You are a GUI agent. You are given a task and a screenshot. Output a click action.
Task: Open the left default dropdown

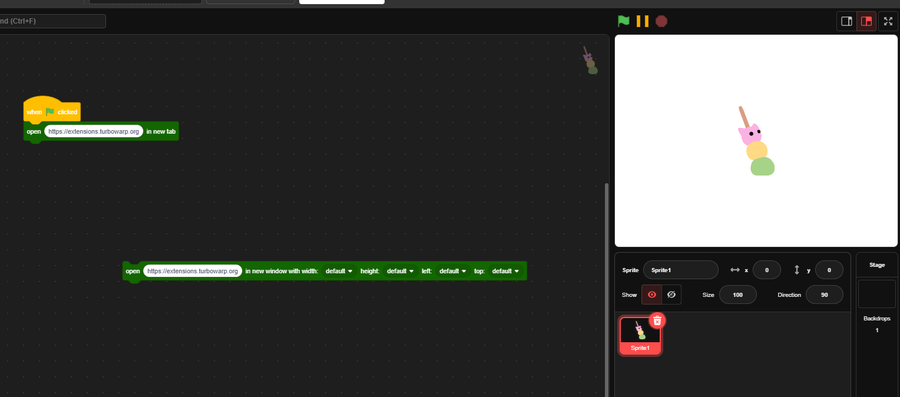click(x=452, y=271)
